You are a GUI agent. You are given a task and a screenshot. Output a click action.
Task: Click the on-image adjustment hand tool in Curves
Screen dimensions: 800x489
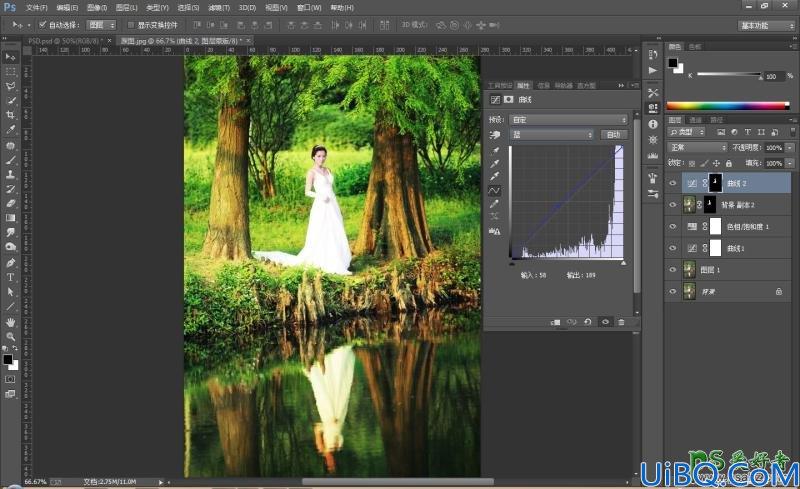[x=494, y=134]
